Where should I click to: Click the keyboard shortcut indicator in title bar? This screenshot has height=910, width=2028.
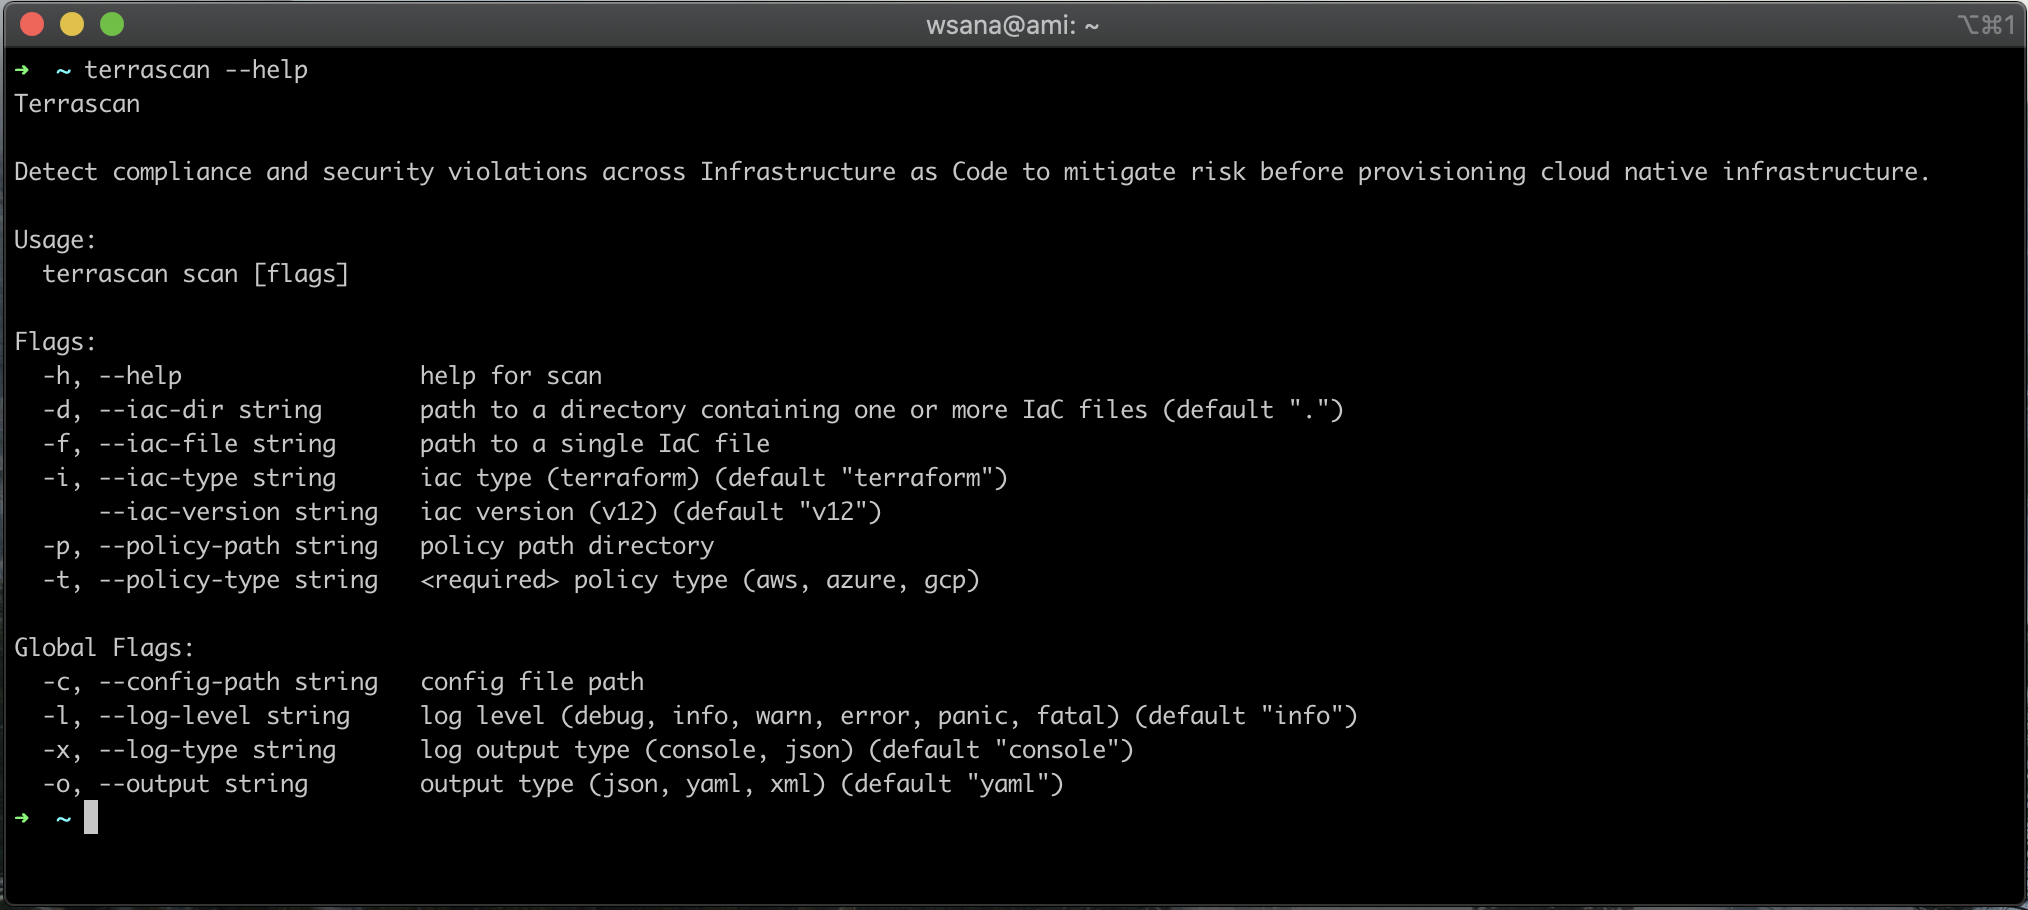(1986, 25)
